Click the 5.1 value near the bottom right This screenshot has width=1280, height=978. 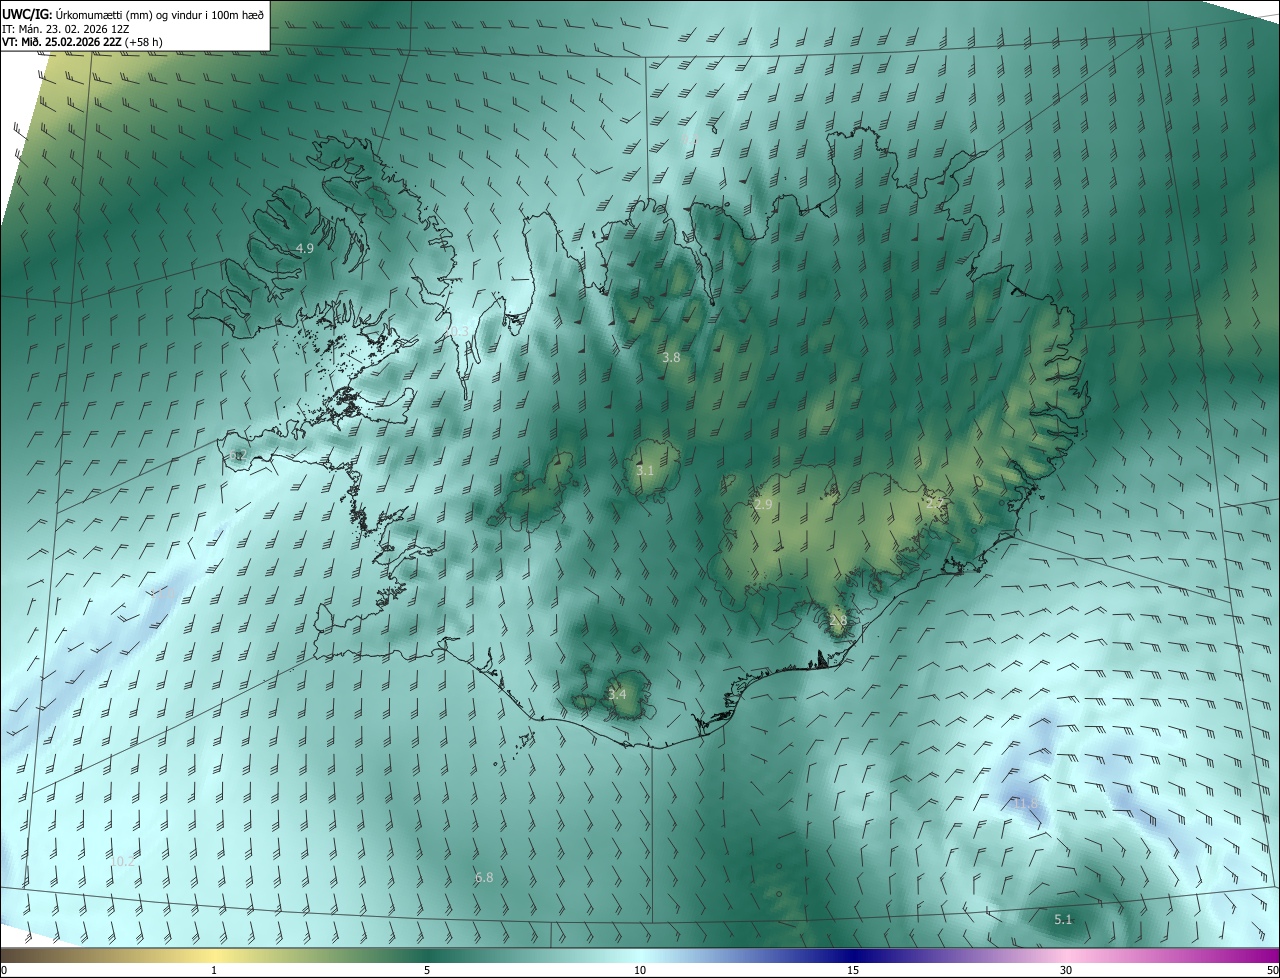[1063, 919]
